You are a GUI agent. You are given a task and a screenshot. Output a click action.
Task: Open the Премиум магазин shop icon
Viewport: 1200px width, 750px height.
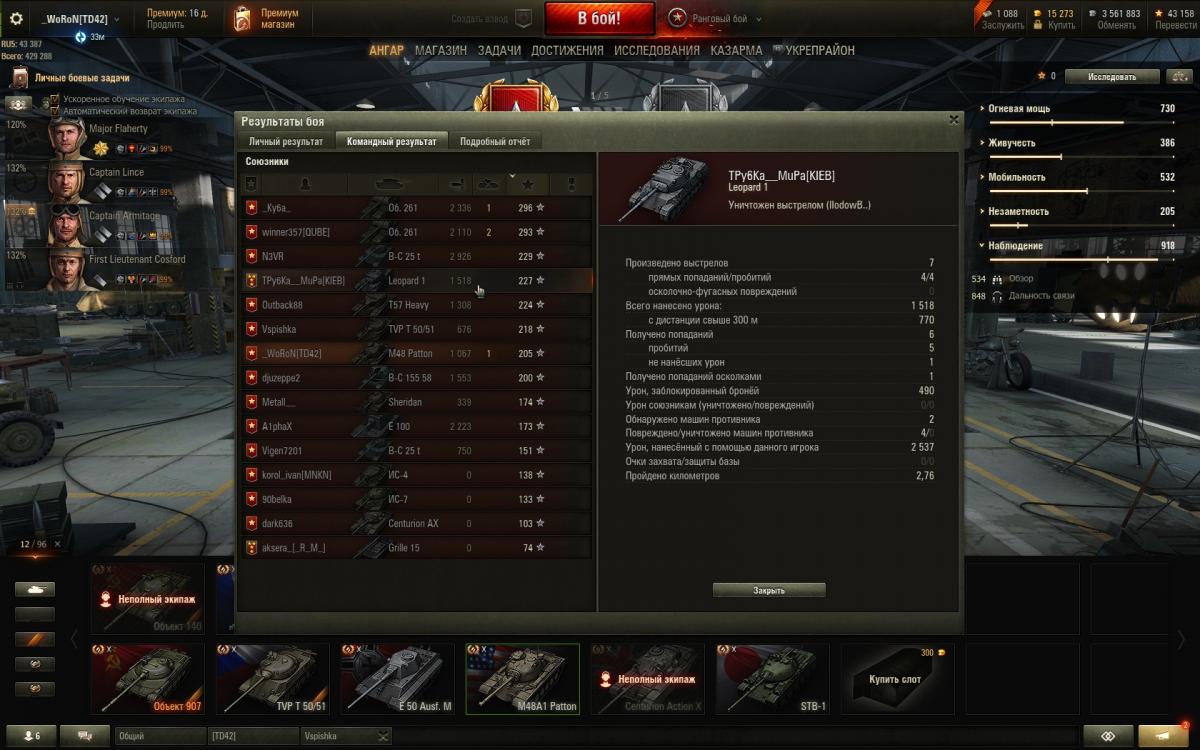(x=242, y=18)
